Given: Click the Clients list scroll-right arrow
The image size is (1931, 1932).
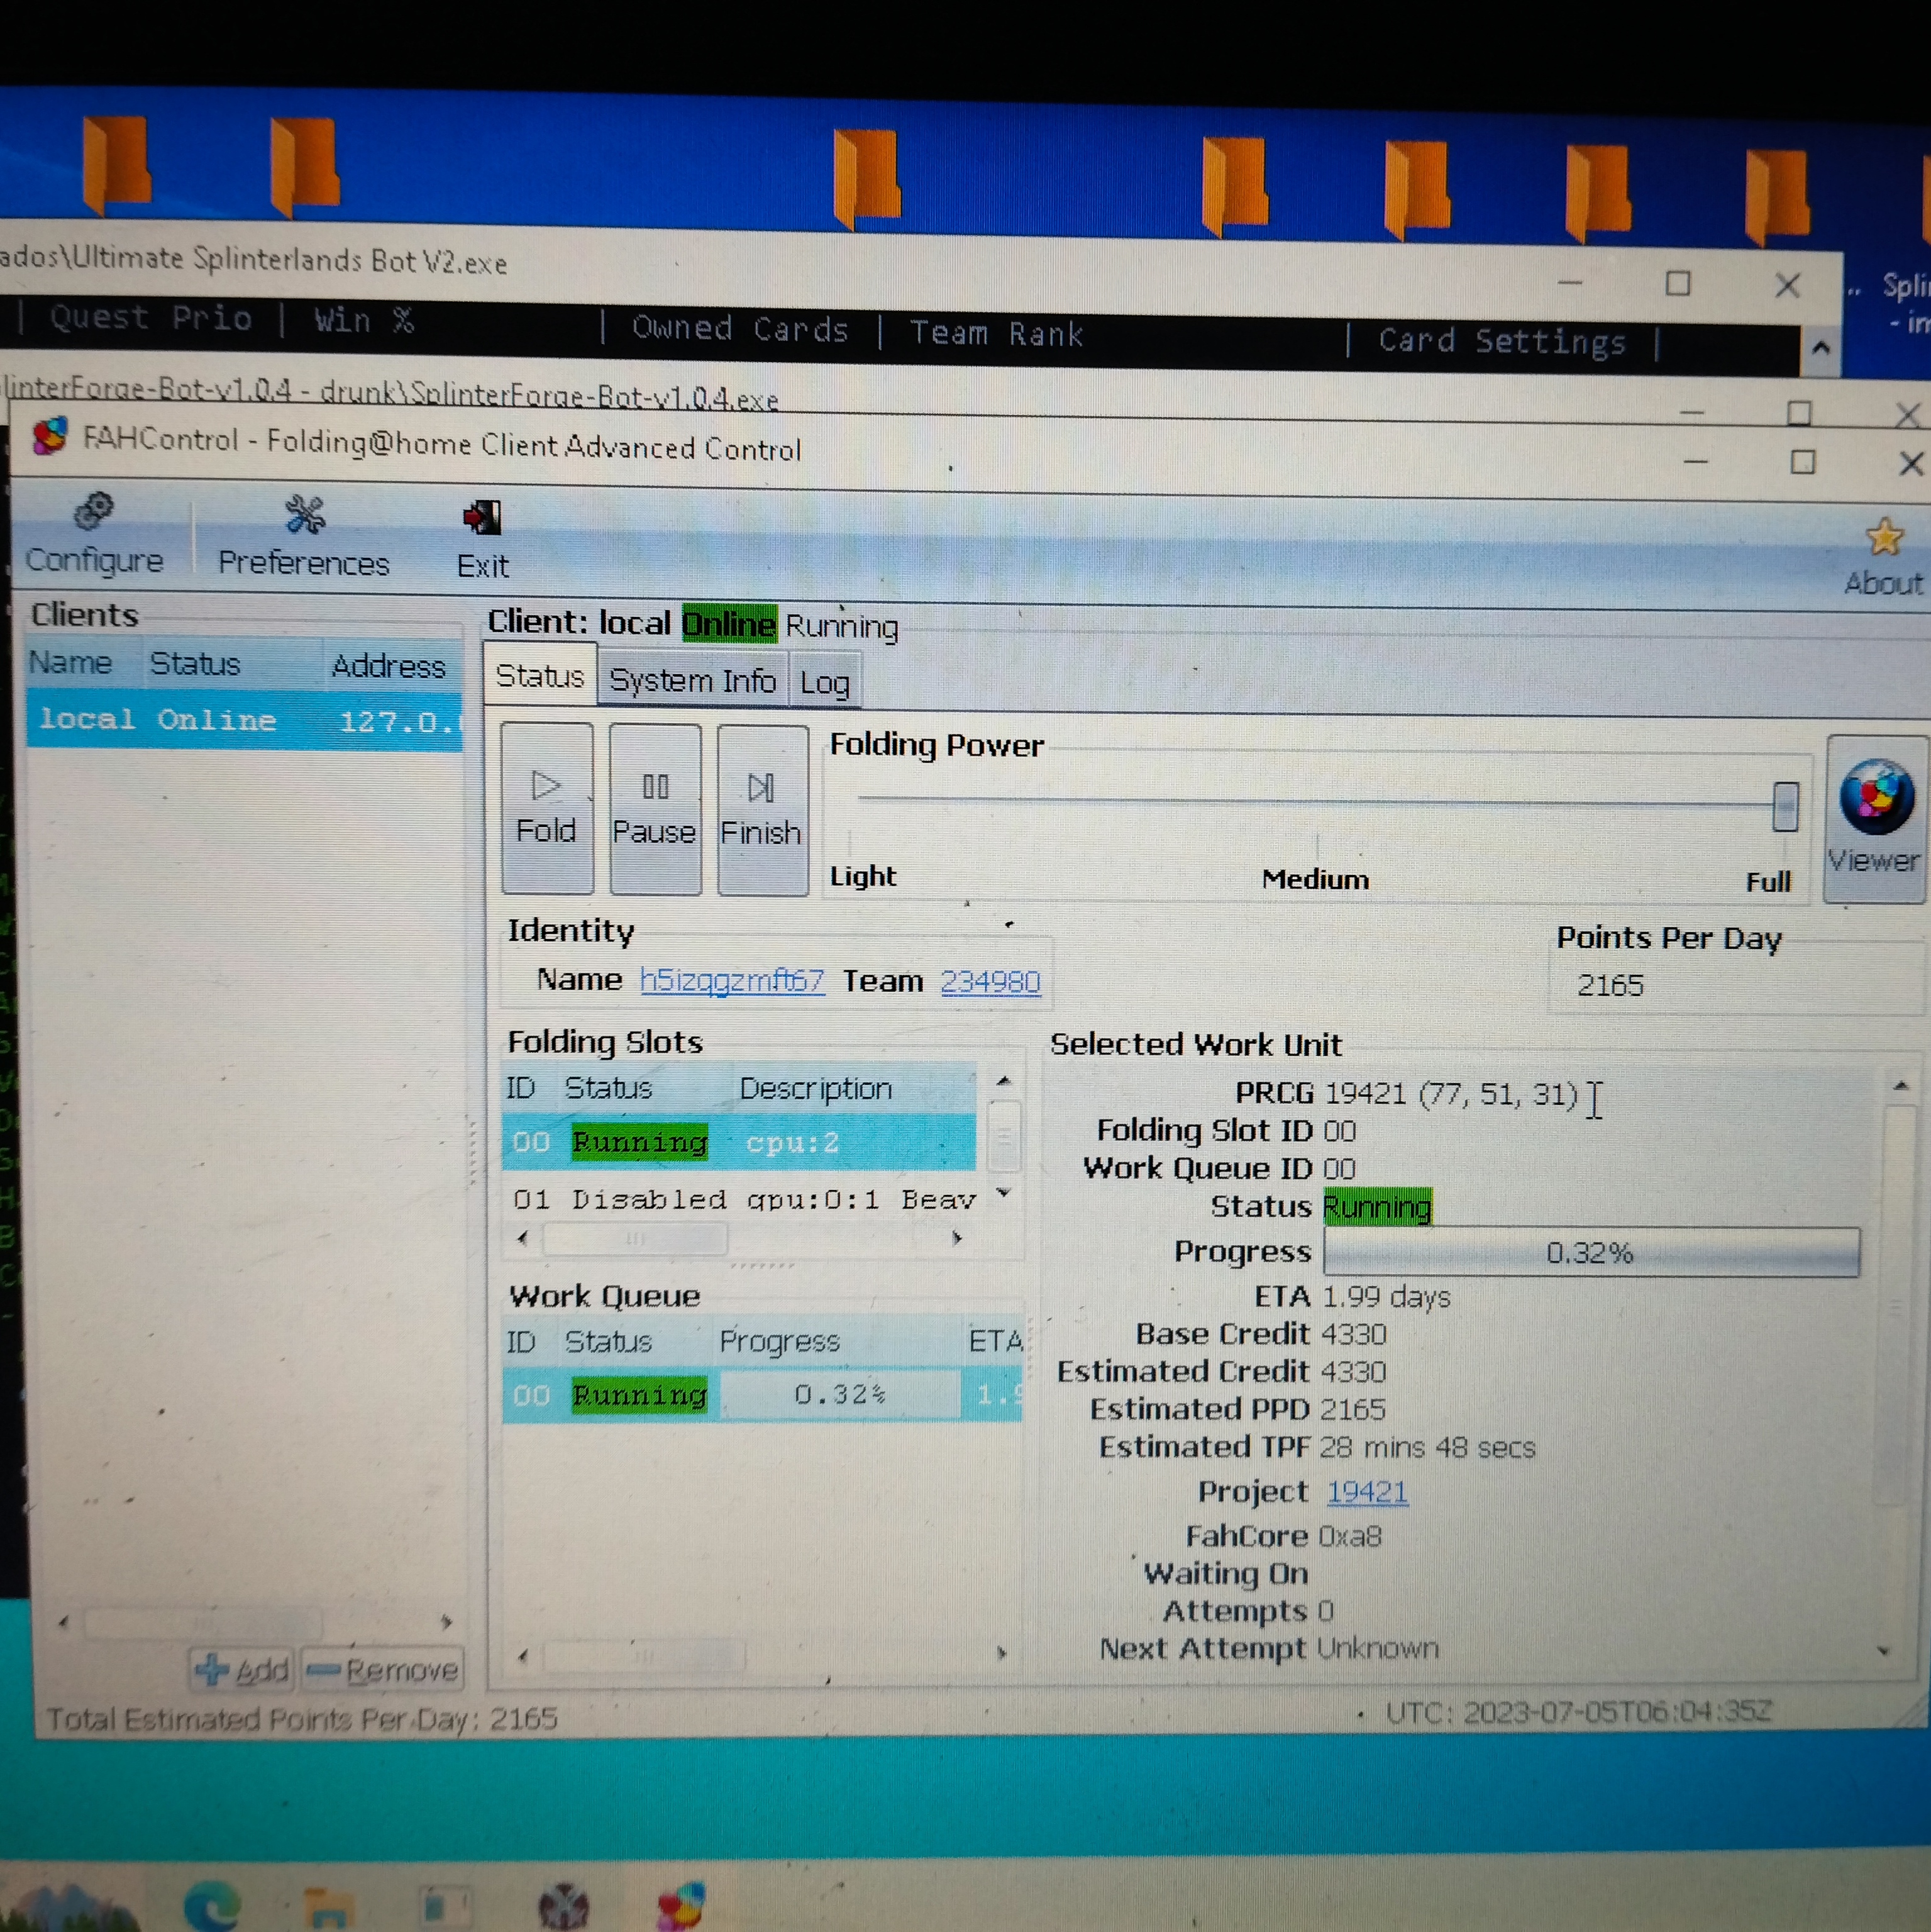Looking at the screenshot, I should (x=446, y=1622).
